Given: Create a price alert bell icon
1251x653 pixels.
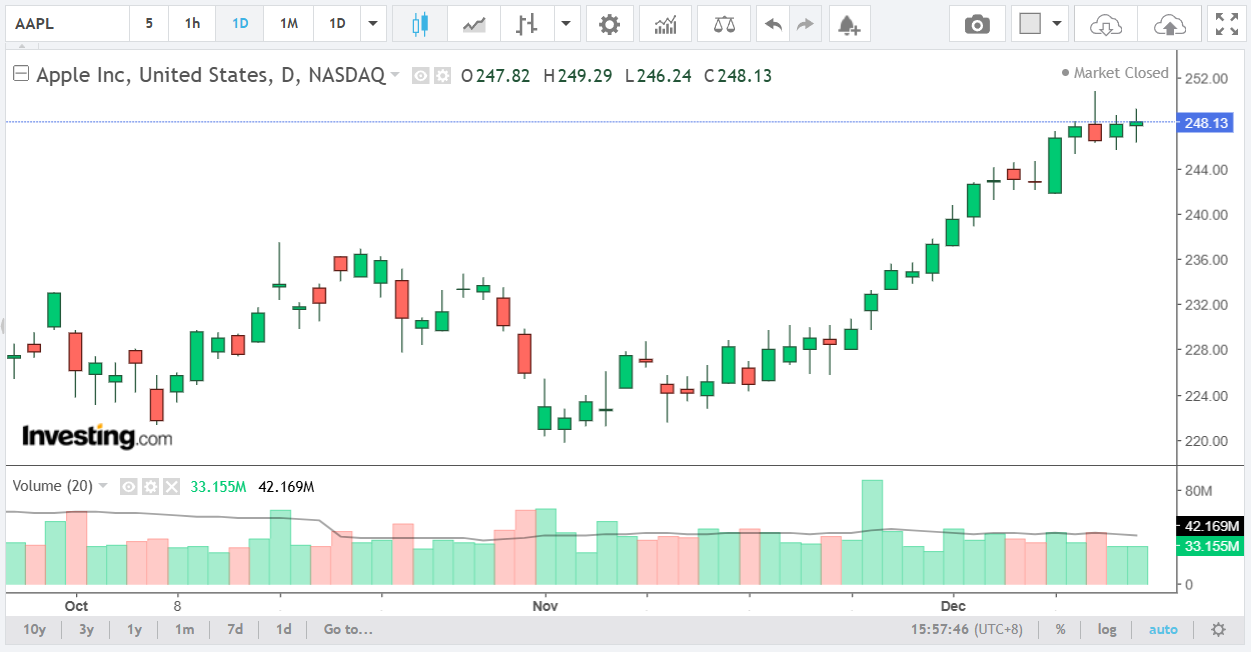Looking at the screenshot, I should 849,24.
